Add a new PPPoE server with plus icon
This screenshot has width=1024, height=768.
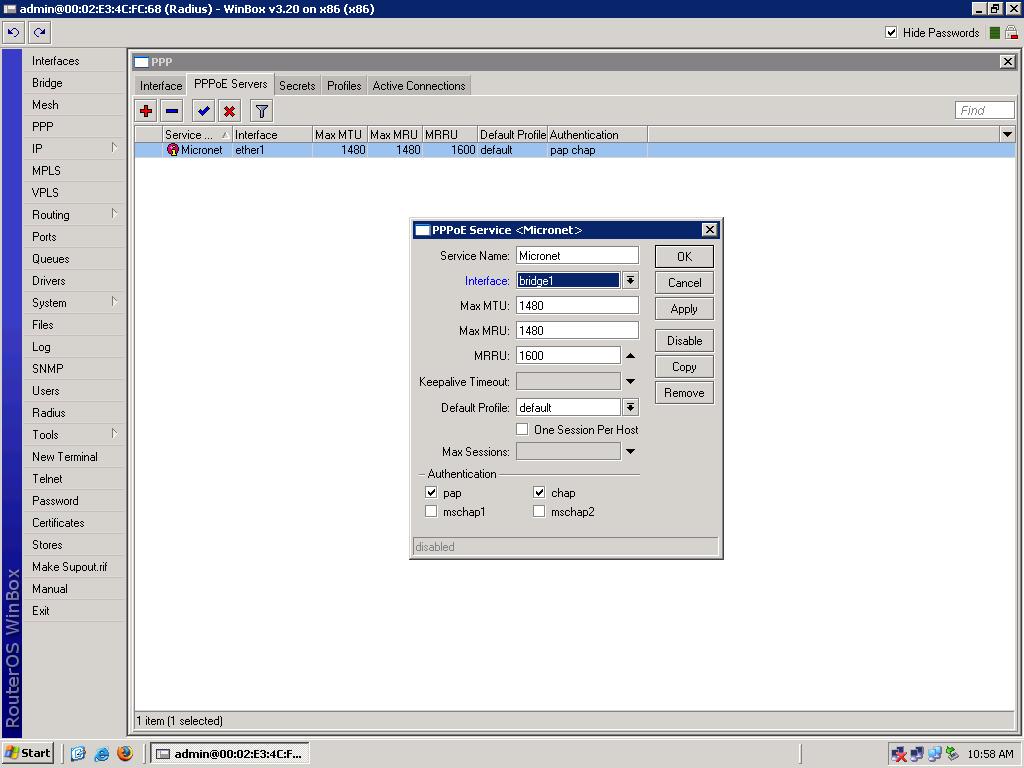[x=146, y=111]
